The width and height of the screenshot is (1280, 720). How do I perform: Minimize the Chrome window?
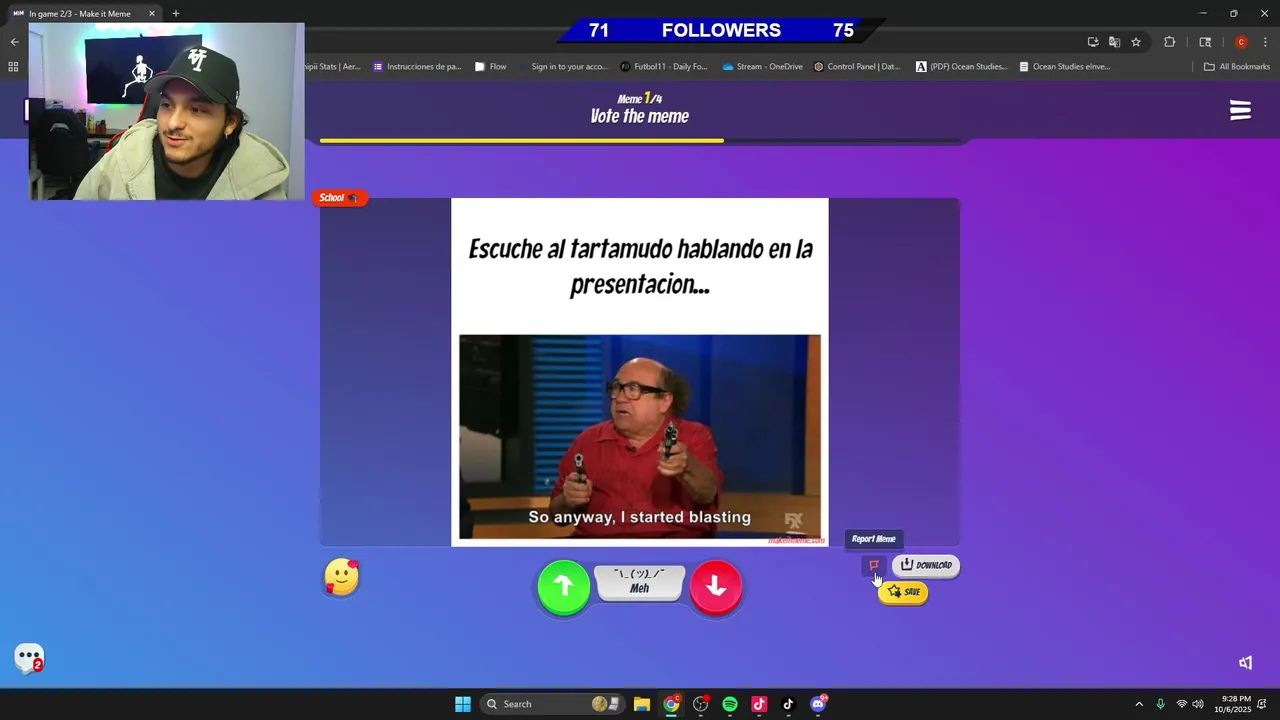click(1203, 14)
